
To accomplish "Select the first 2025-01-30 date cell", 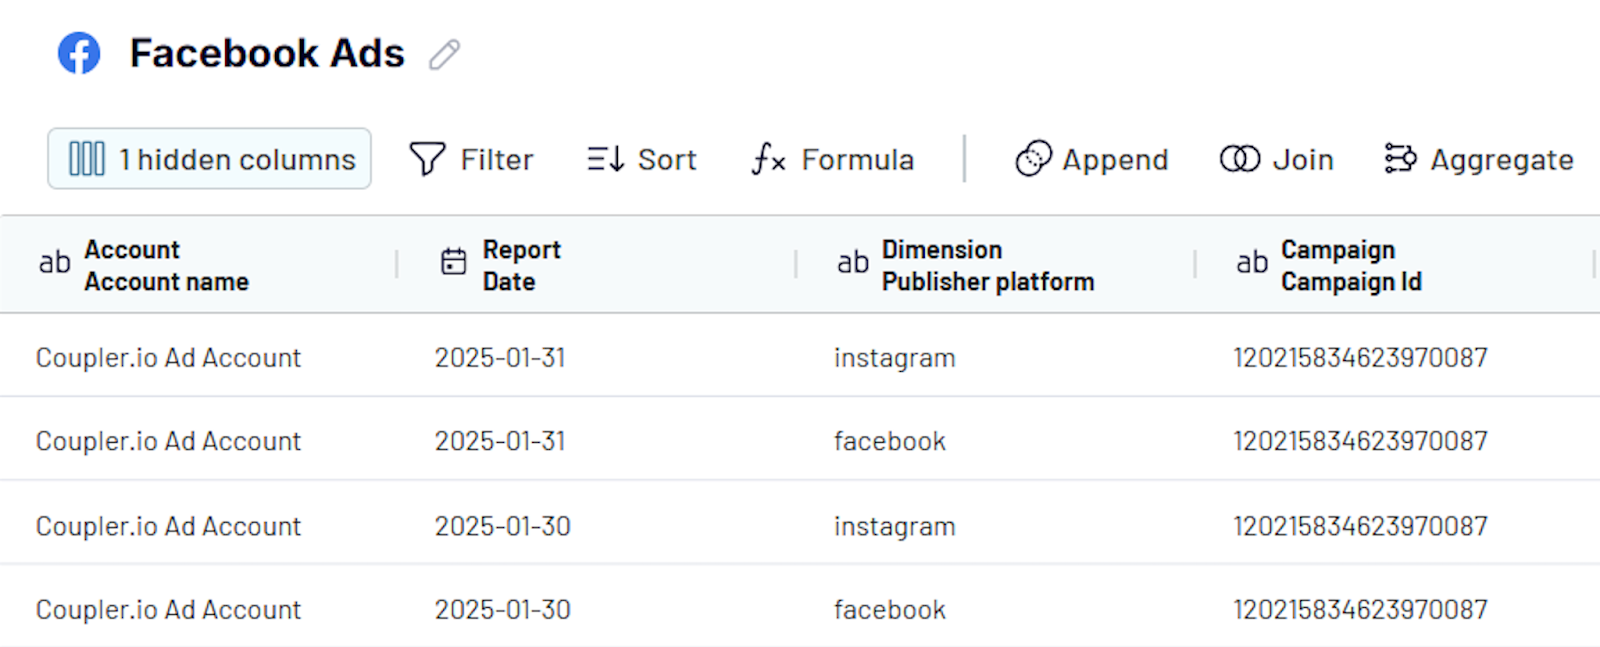I will 502,526.
